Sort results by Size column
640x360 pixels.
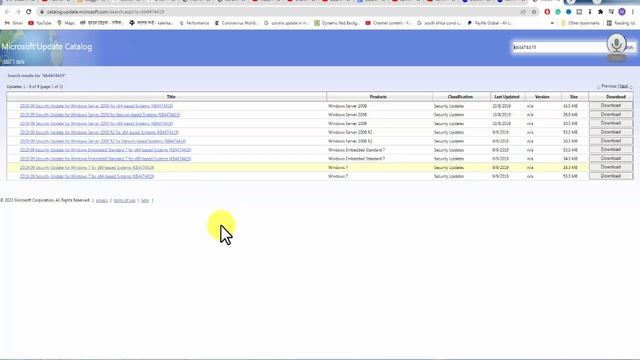click(x=573, y=97)
